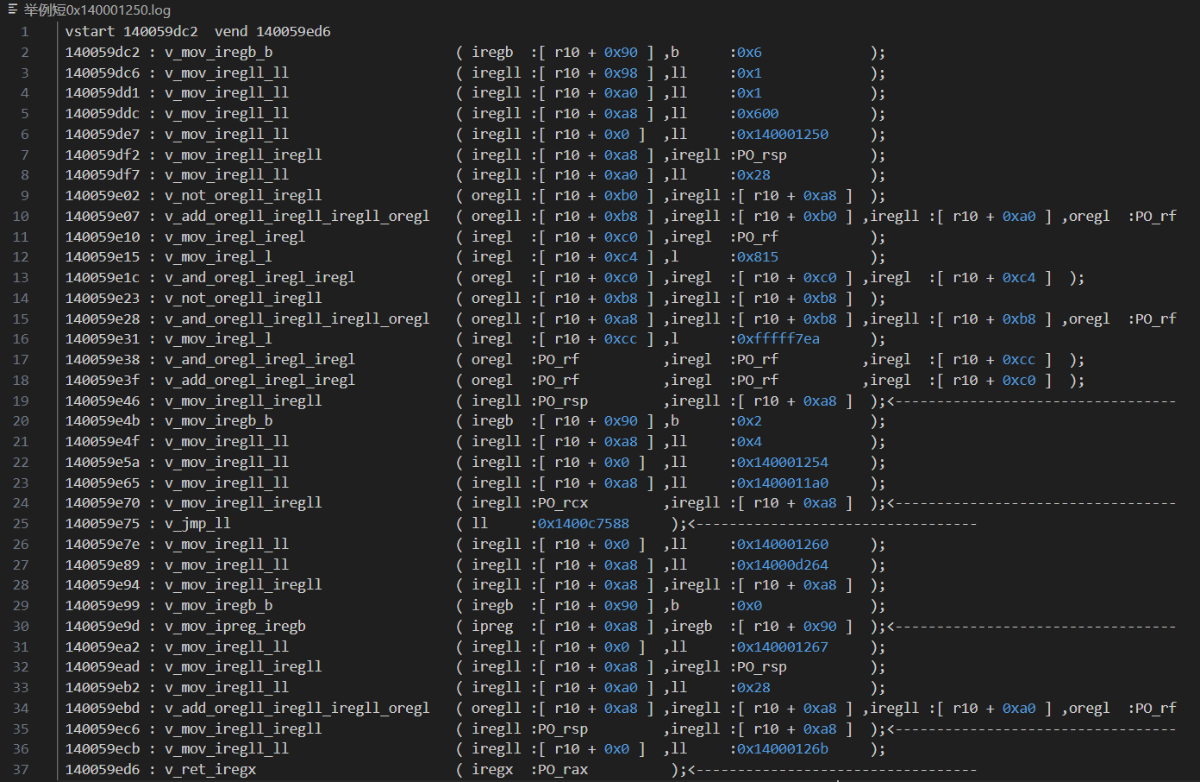Click the address 140059e75 on line 25

[102, 523]
